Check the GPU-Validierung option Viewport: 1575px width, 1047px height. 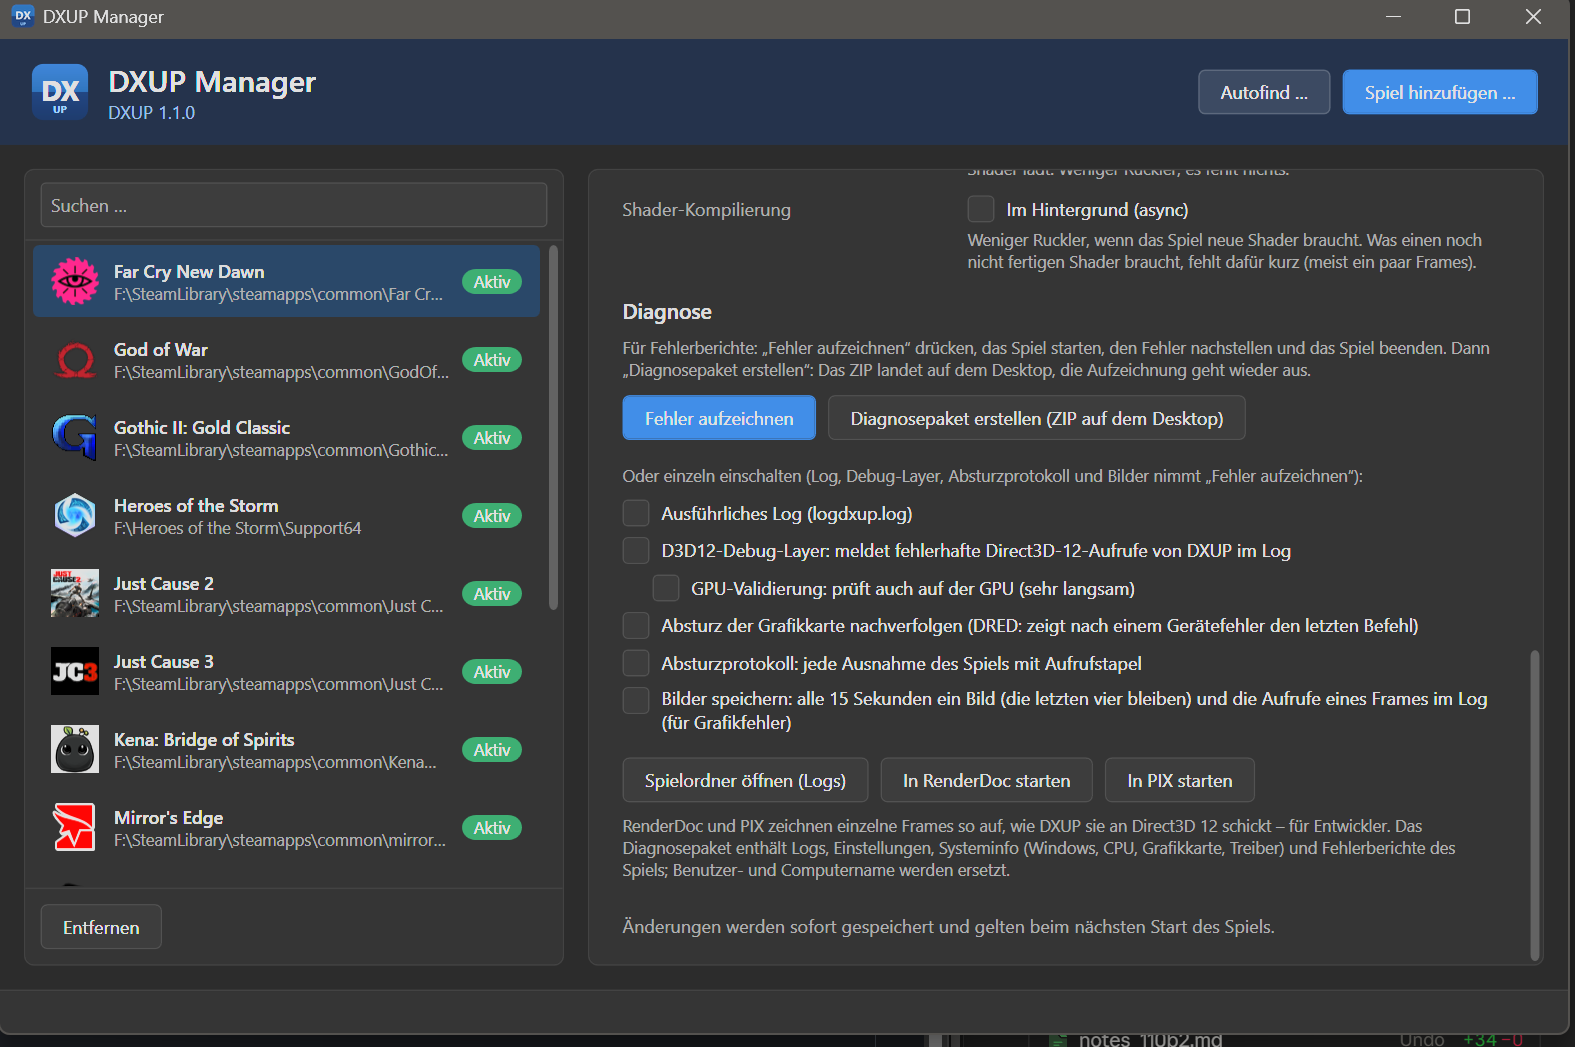[x=666, y=588]
